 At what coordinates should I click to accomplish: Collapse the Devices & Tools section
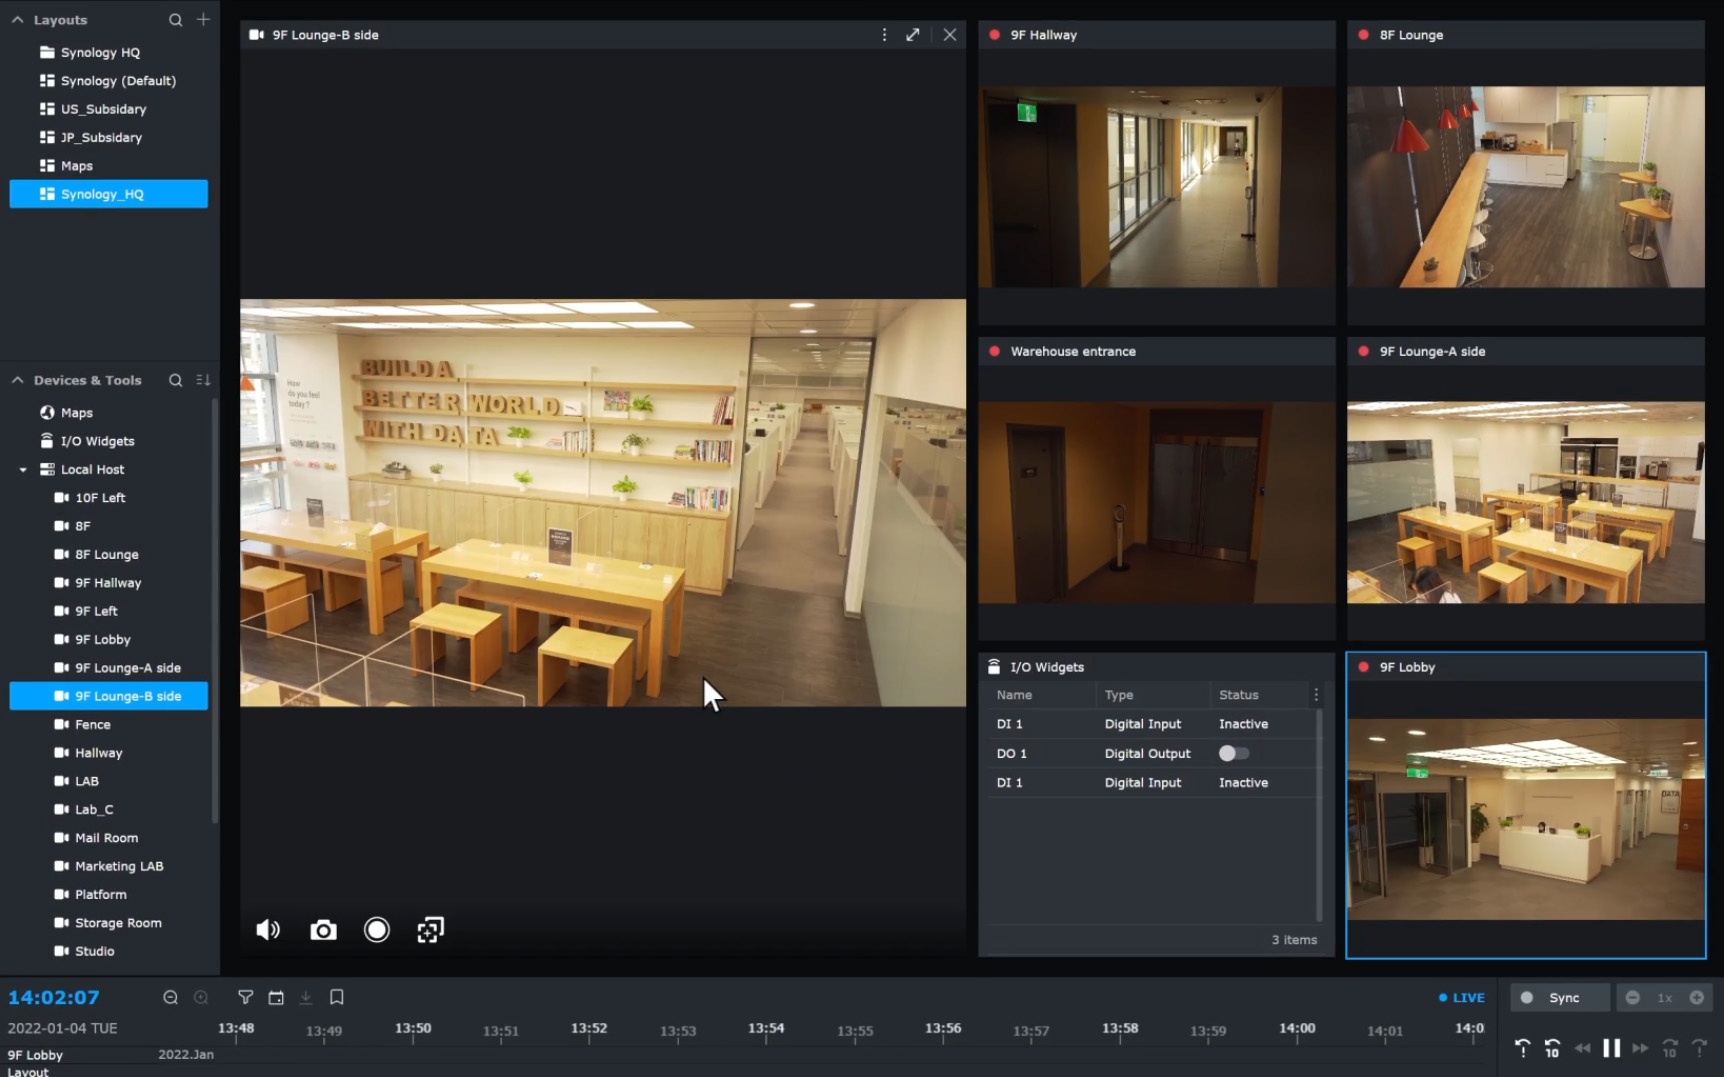click(18, 380)
